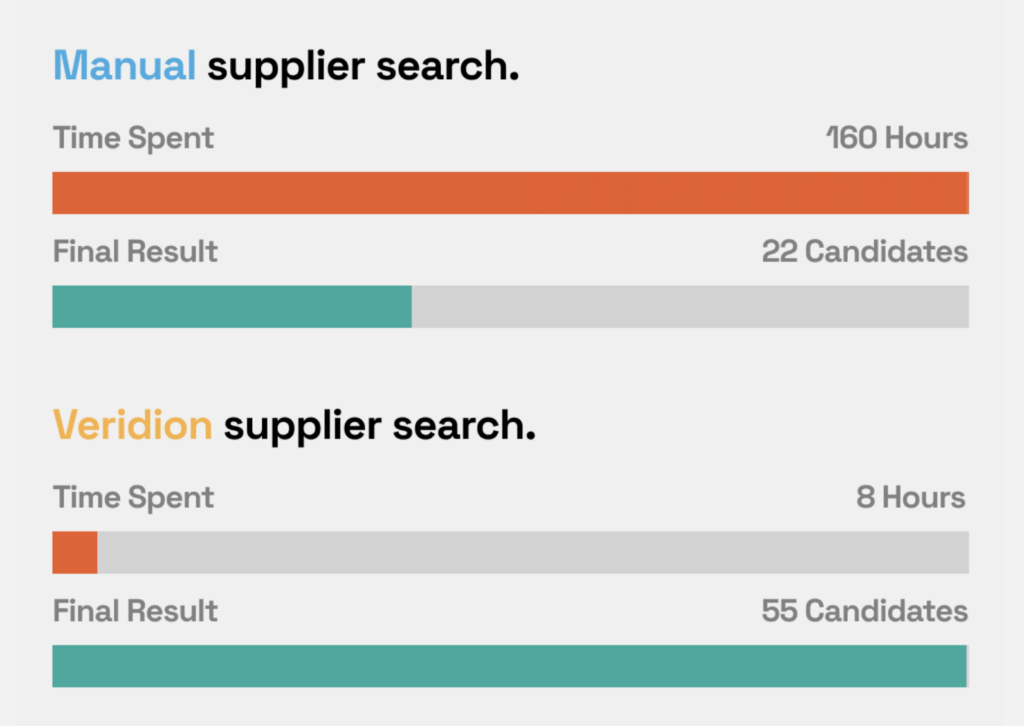Click the gray unfilled part of the 22 Candidates bar
1024x726 pixels.
point(690,307)
